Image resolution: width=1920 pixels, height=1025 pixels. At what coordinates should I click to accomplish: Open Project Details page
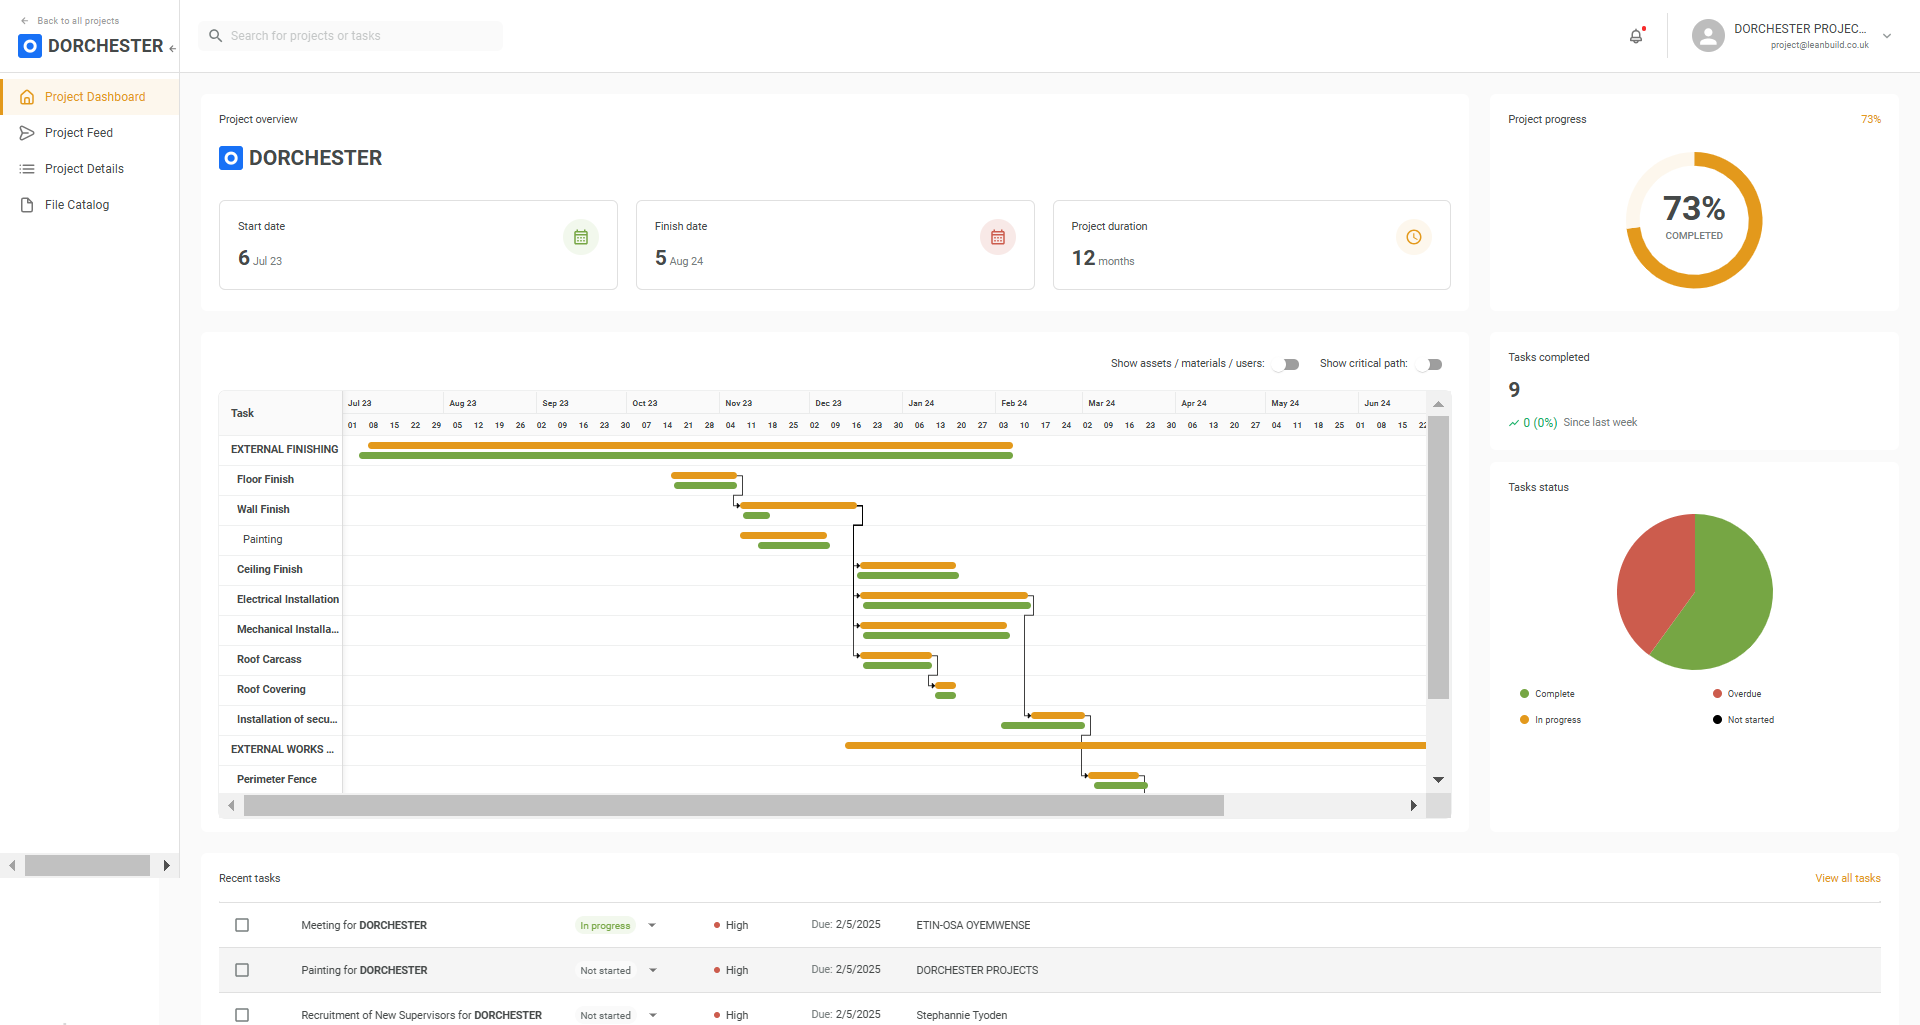84,169
